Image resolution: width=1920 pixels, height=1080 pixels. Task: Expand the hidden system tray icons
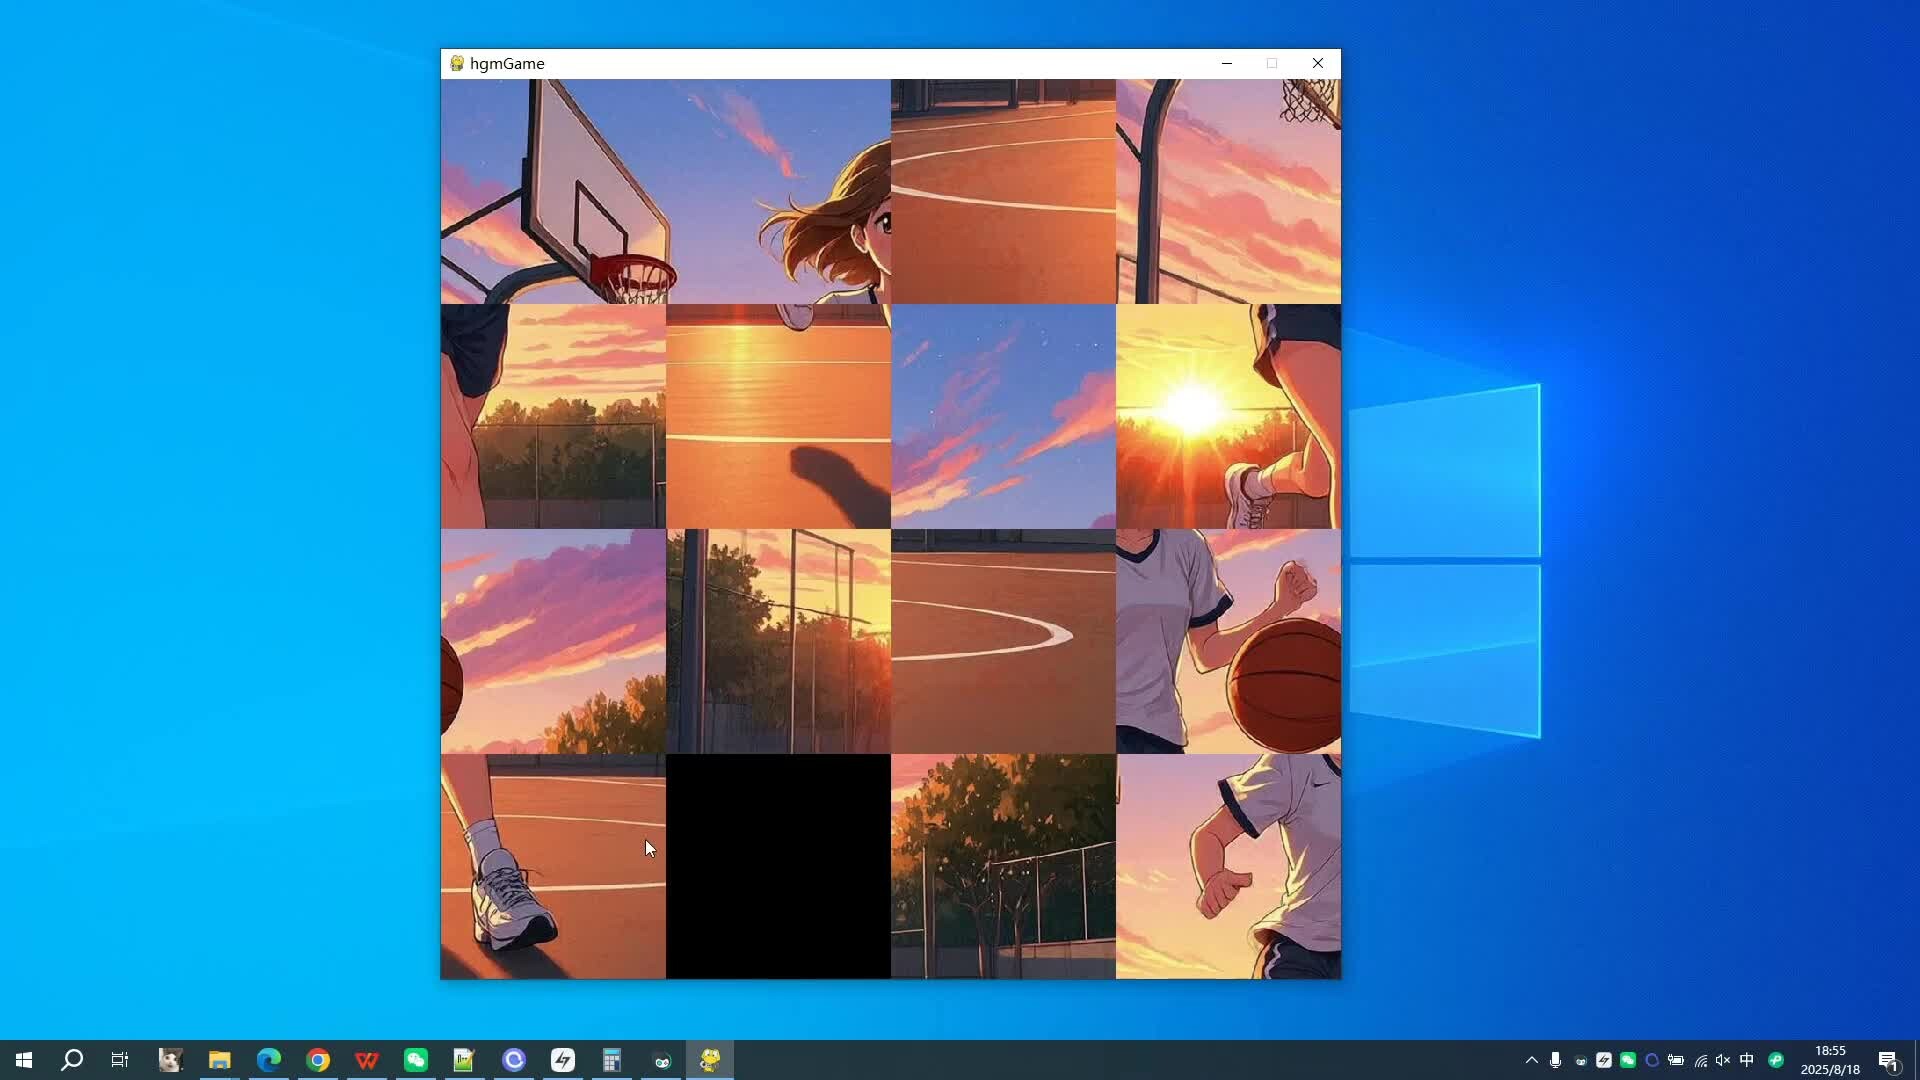pos(1531,1060)
